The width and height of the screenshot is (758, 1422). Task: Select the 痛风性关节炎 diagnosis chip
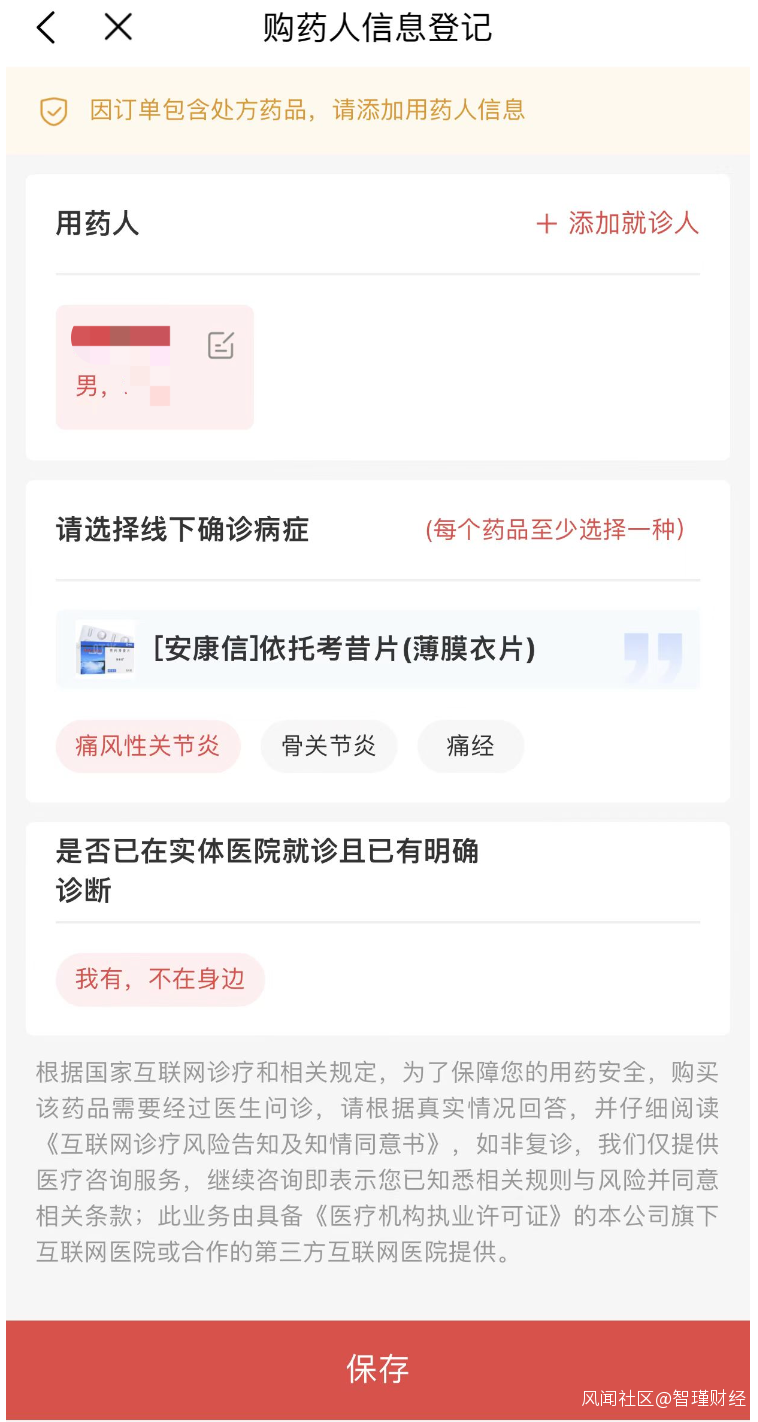click(148, 746)
